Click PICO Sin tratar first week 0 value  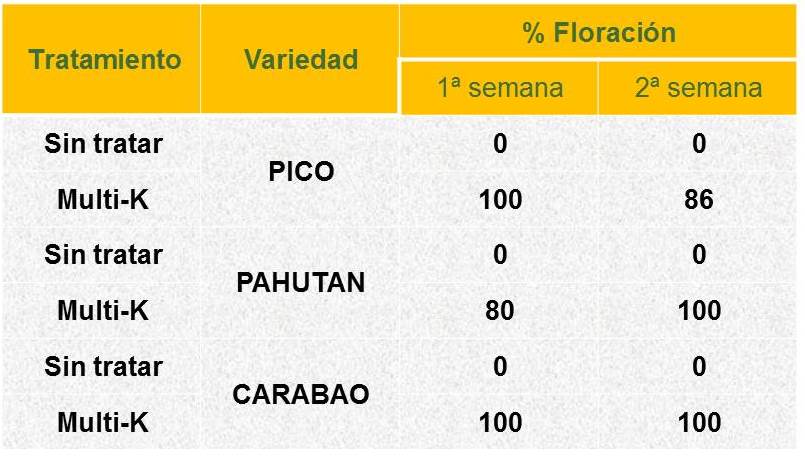point(501,143)
